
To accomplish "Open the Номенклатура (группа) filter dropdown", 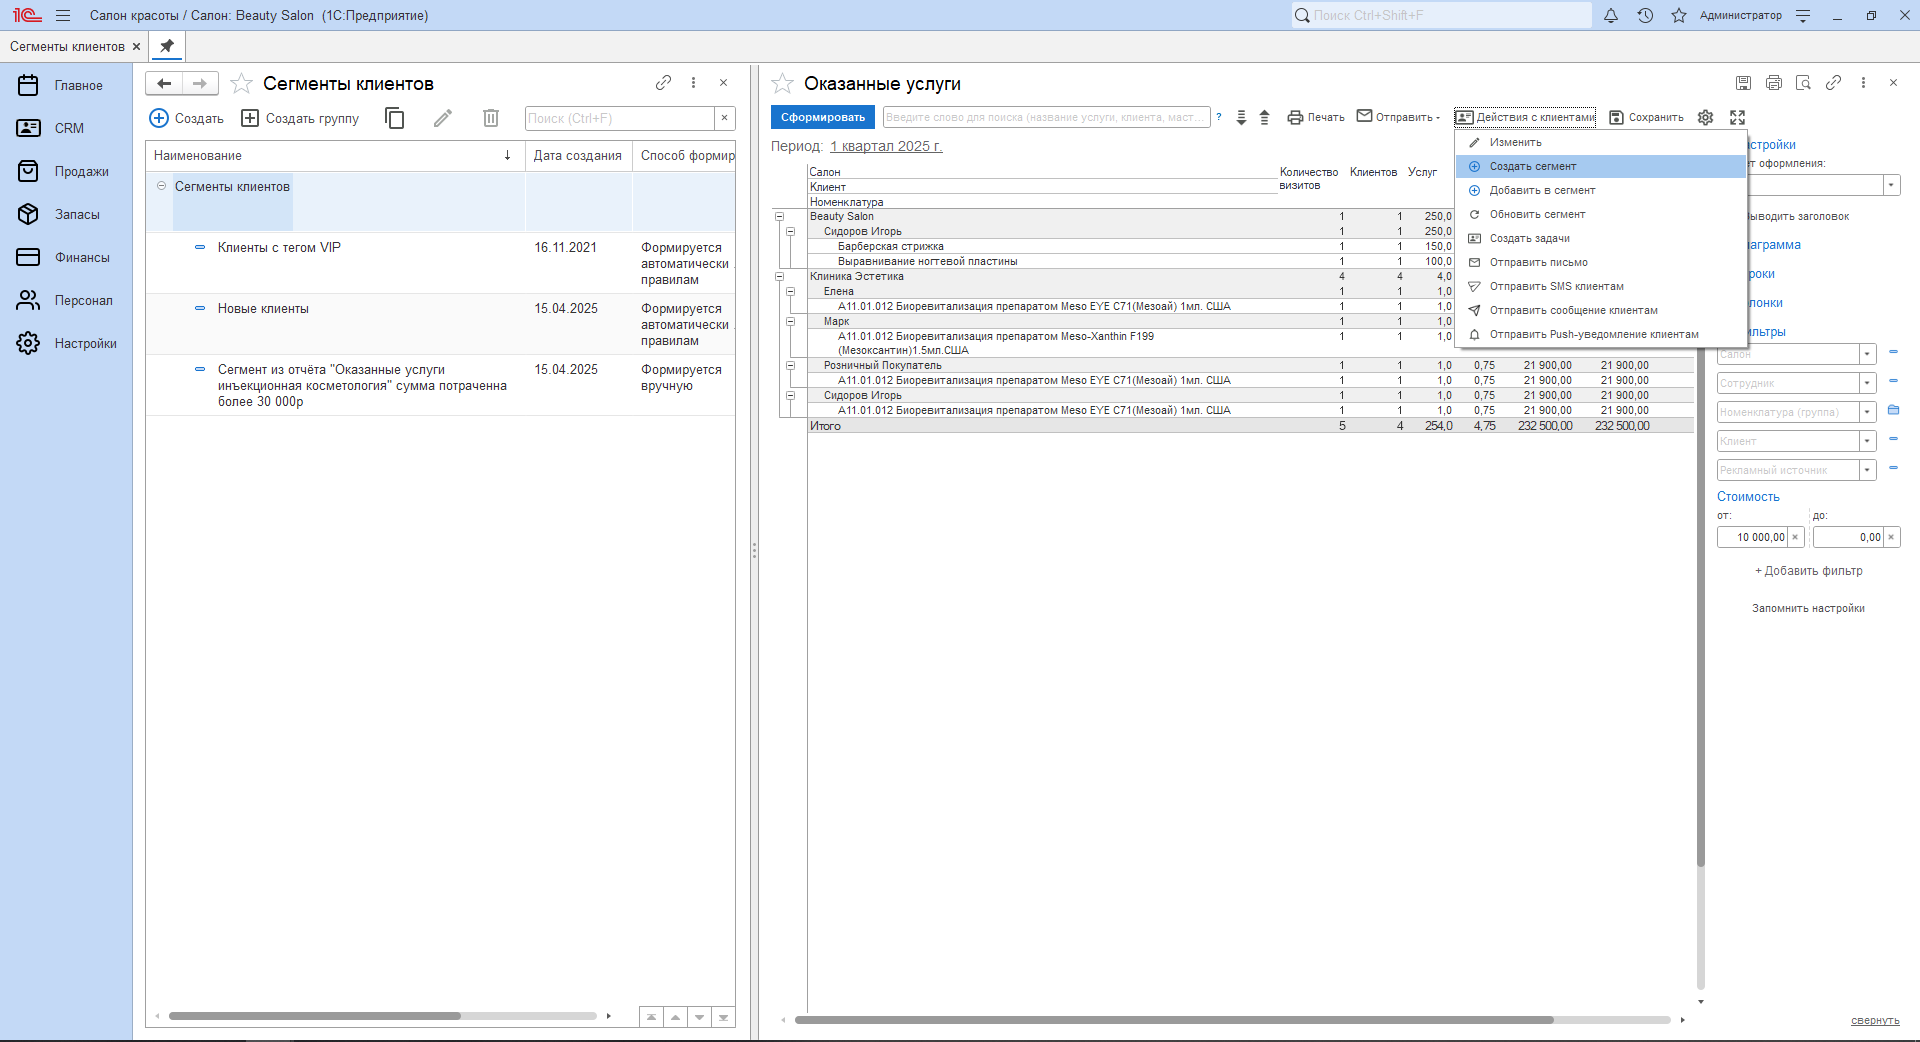I will tap(1867, 412).
